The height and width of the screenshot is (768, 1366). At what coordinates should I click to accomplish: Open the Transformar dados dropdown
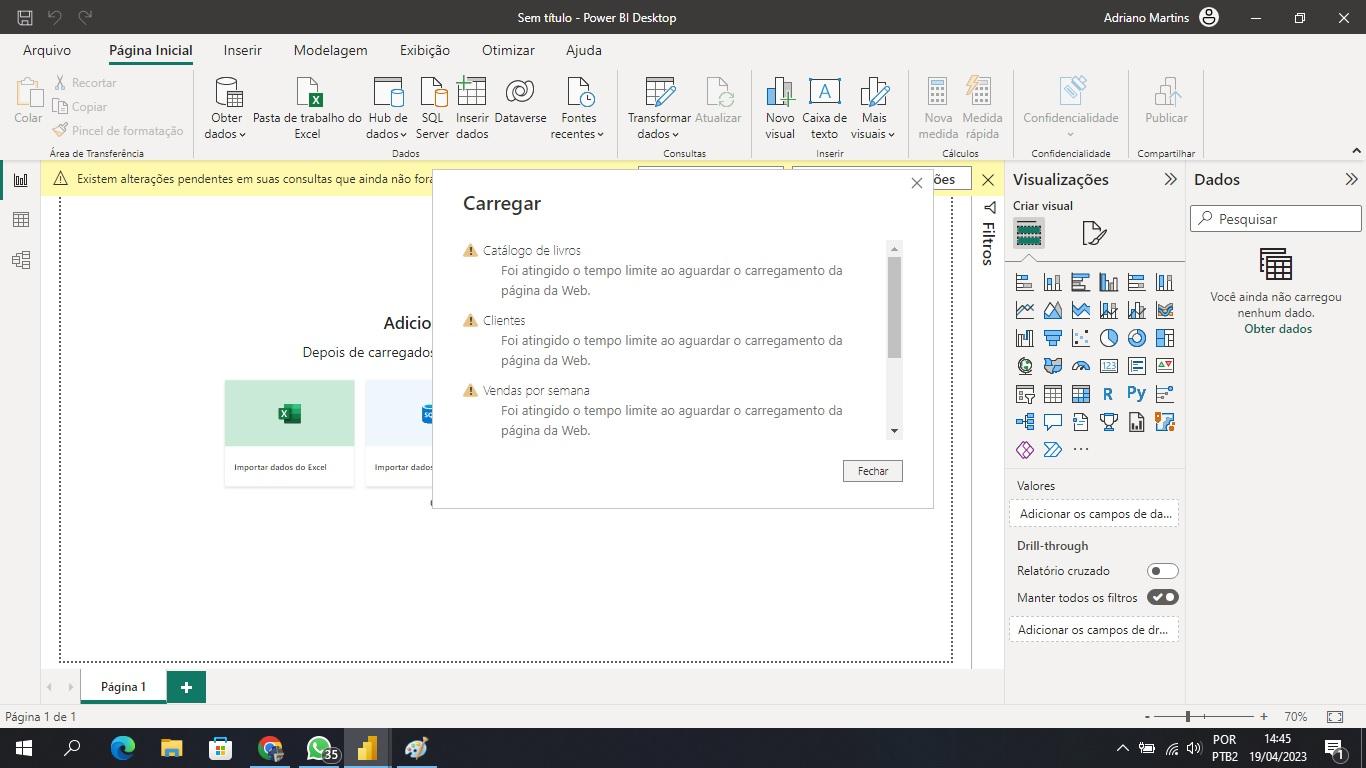659,109
